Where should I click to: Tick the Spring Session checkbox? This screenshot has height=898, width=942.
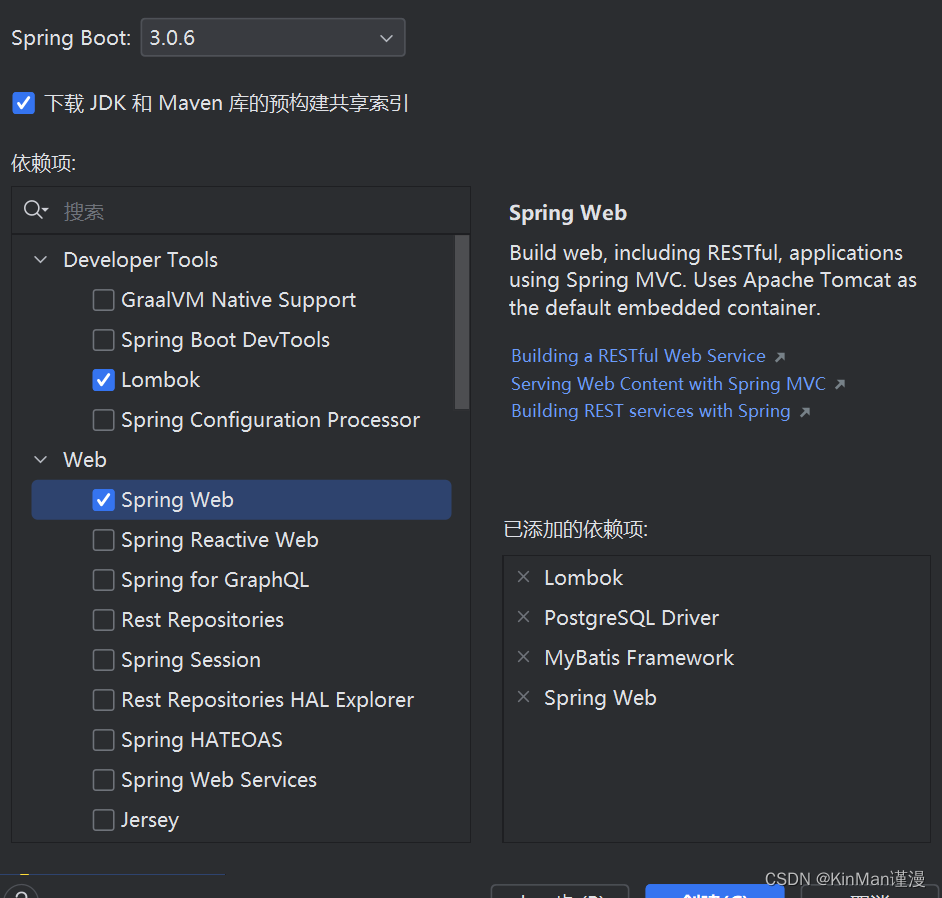pos(103,660)
